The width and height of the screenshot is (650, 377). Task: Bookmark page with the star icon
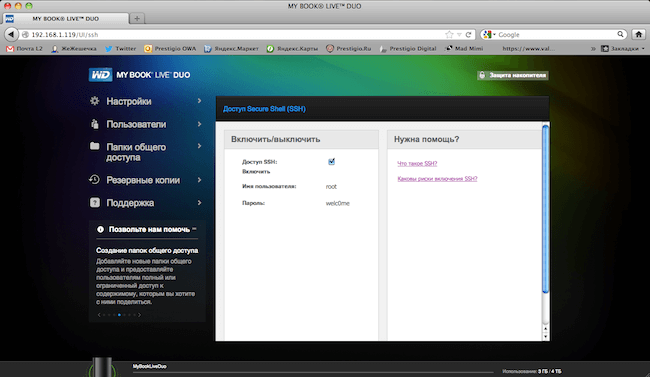[x=449, y=35]
